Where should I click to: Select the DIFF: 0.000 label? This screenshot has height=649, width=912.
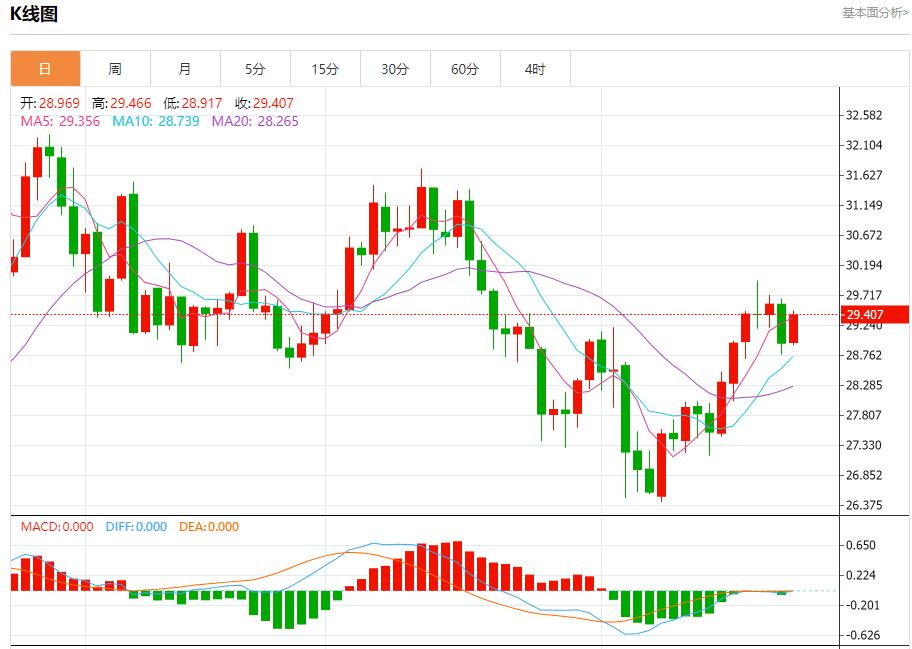pyautogui.click(x=135, y=527)
